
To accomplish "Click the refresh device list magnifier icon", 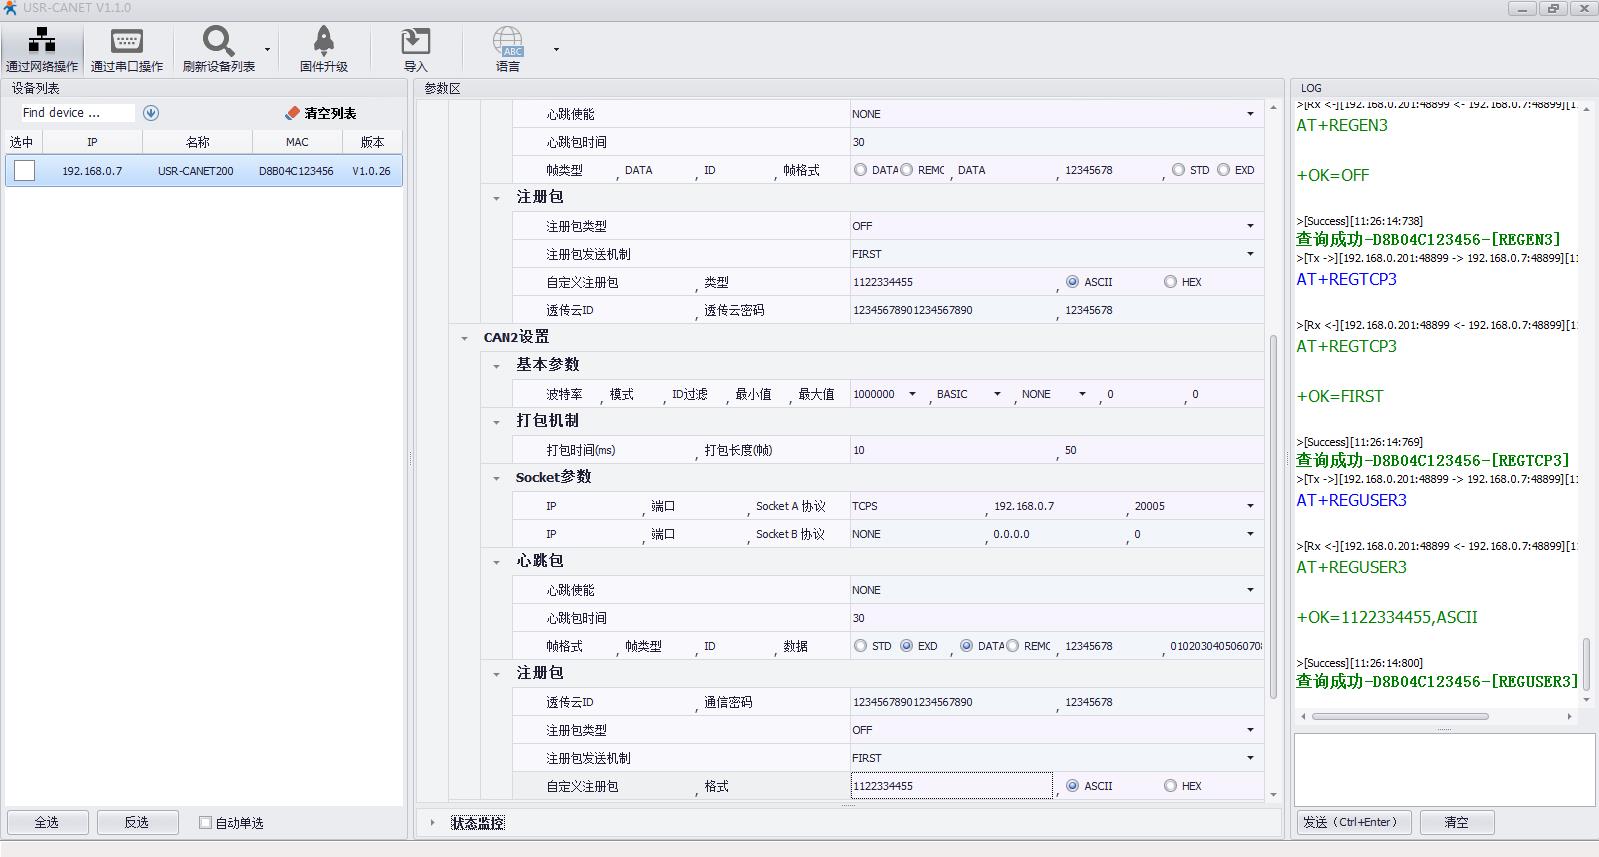I will 218,41.
